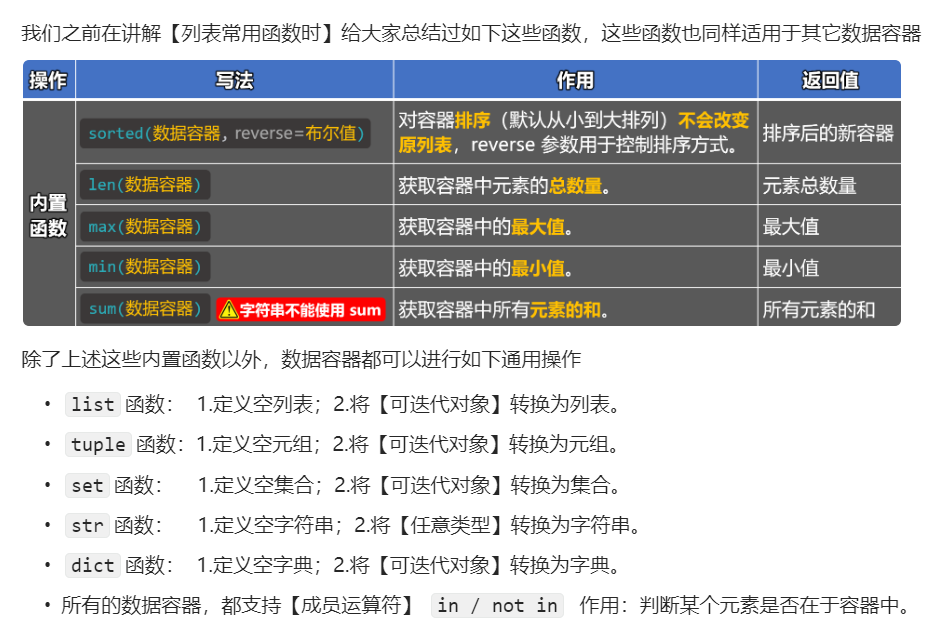
Task: Click the 写法 column header
Action: [234, 80]
